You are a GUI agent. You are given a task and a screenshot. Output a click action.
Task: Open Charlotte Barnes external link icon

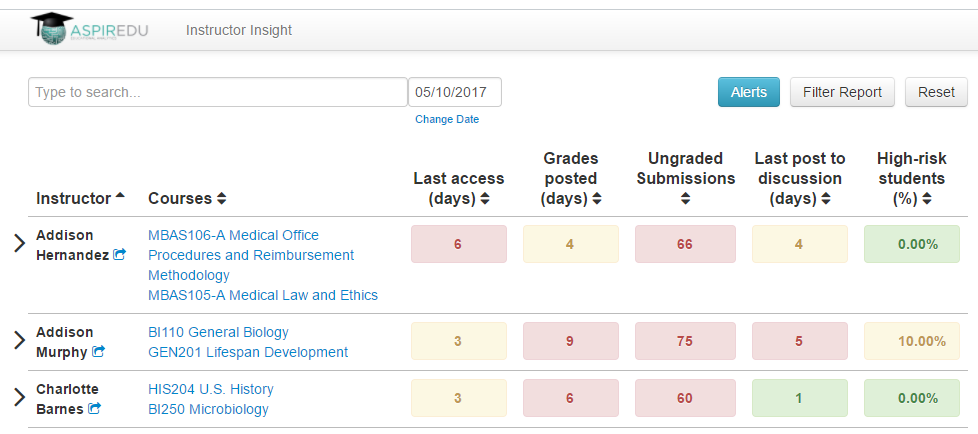94,409
